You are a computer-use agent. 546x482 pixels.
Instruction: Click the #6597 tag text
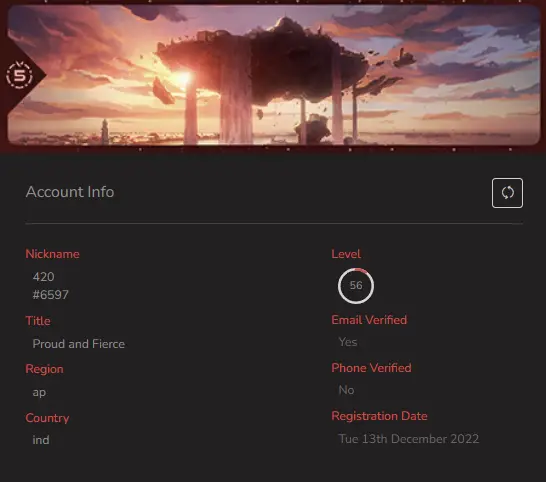pos(50,295)
